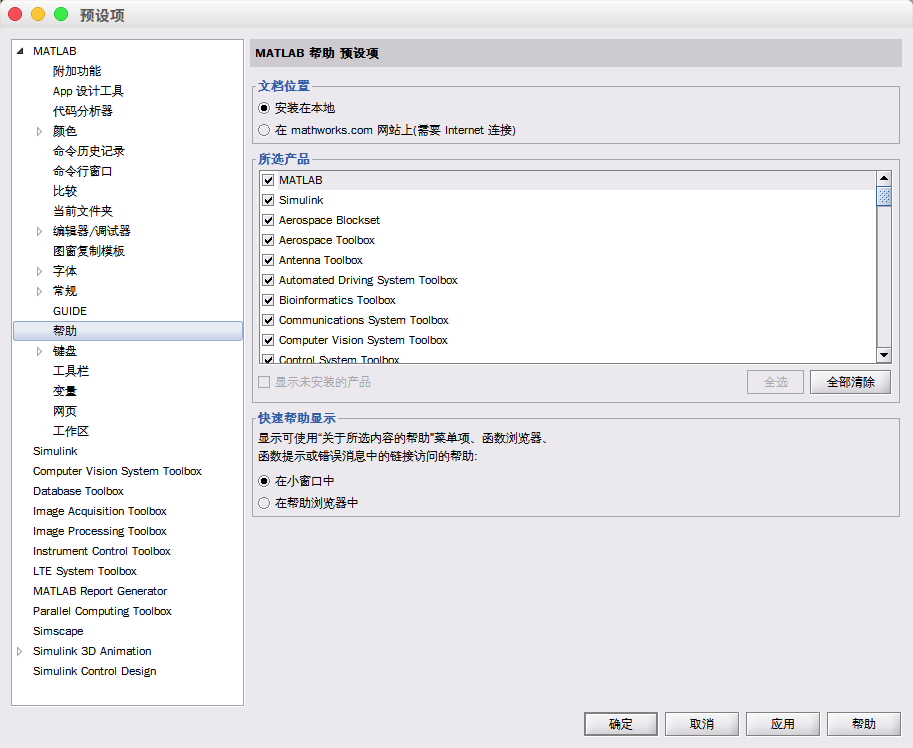
Task: Select Computer Vision System Toolbox tree item
Action: coord(117,472)
